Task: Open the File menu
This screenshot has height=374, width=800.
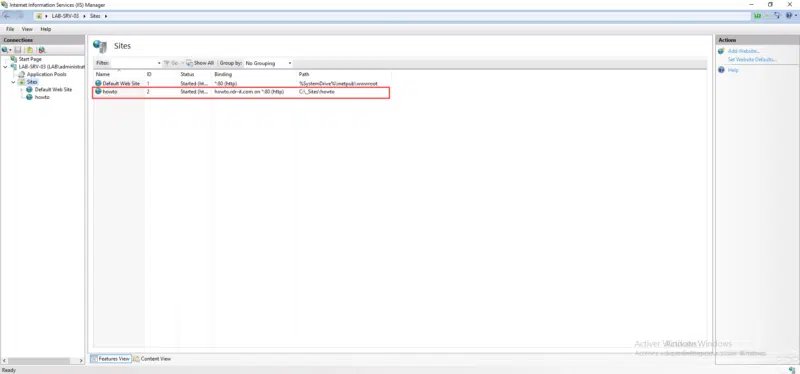Action: click(10, 29)
